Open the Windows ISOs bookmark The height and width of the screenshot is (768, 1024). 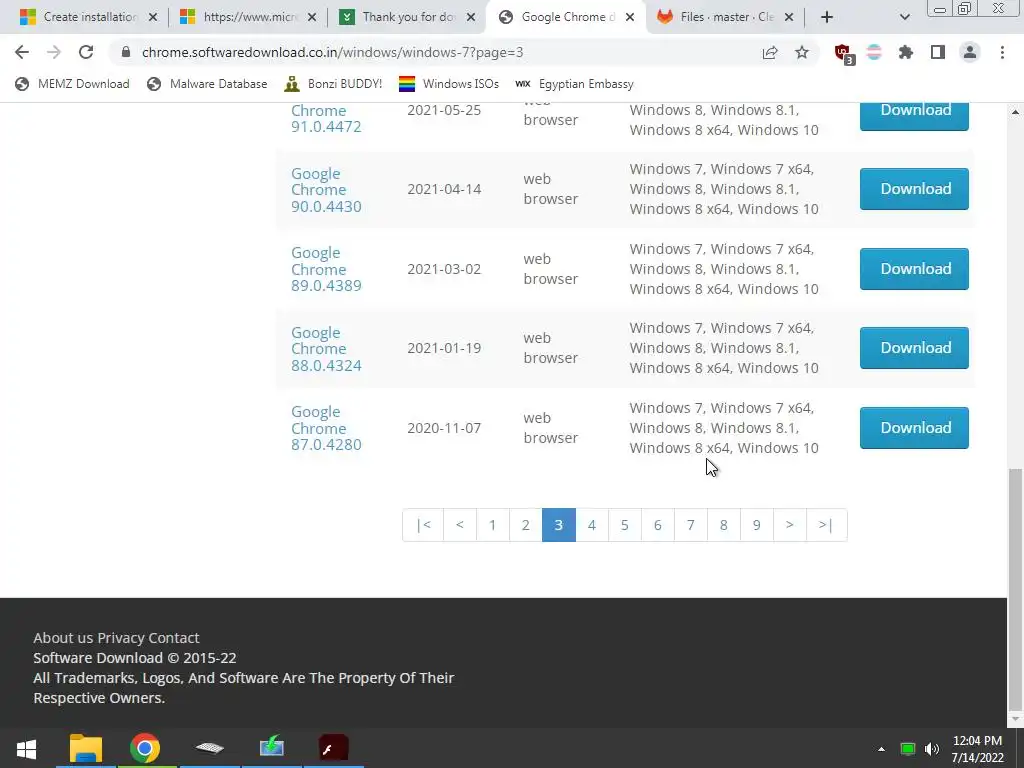coord(449,84)
